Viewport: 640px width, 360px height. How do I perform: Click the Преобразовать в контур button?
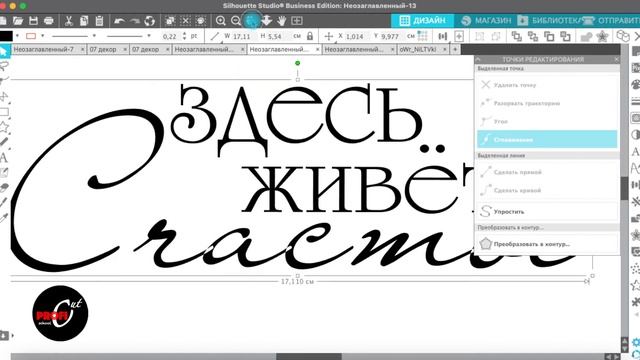click(547, 244)
